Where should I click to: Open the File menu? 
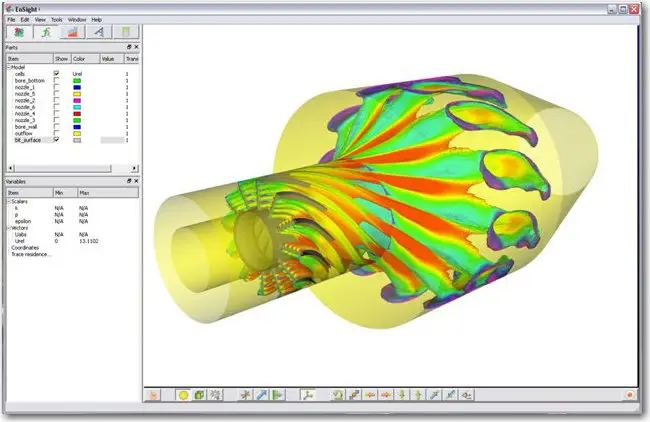pos(11,19)
